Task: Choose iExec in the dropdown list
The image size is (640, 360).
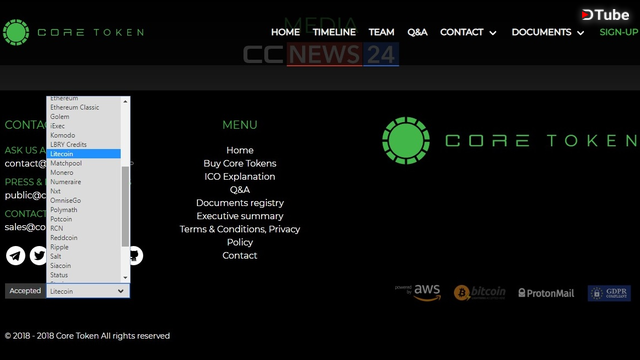Action: pos(84,126)
